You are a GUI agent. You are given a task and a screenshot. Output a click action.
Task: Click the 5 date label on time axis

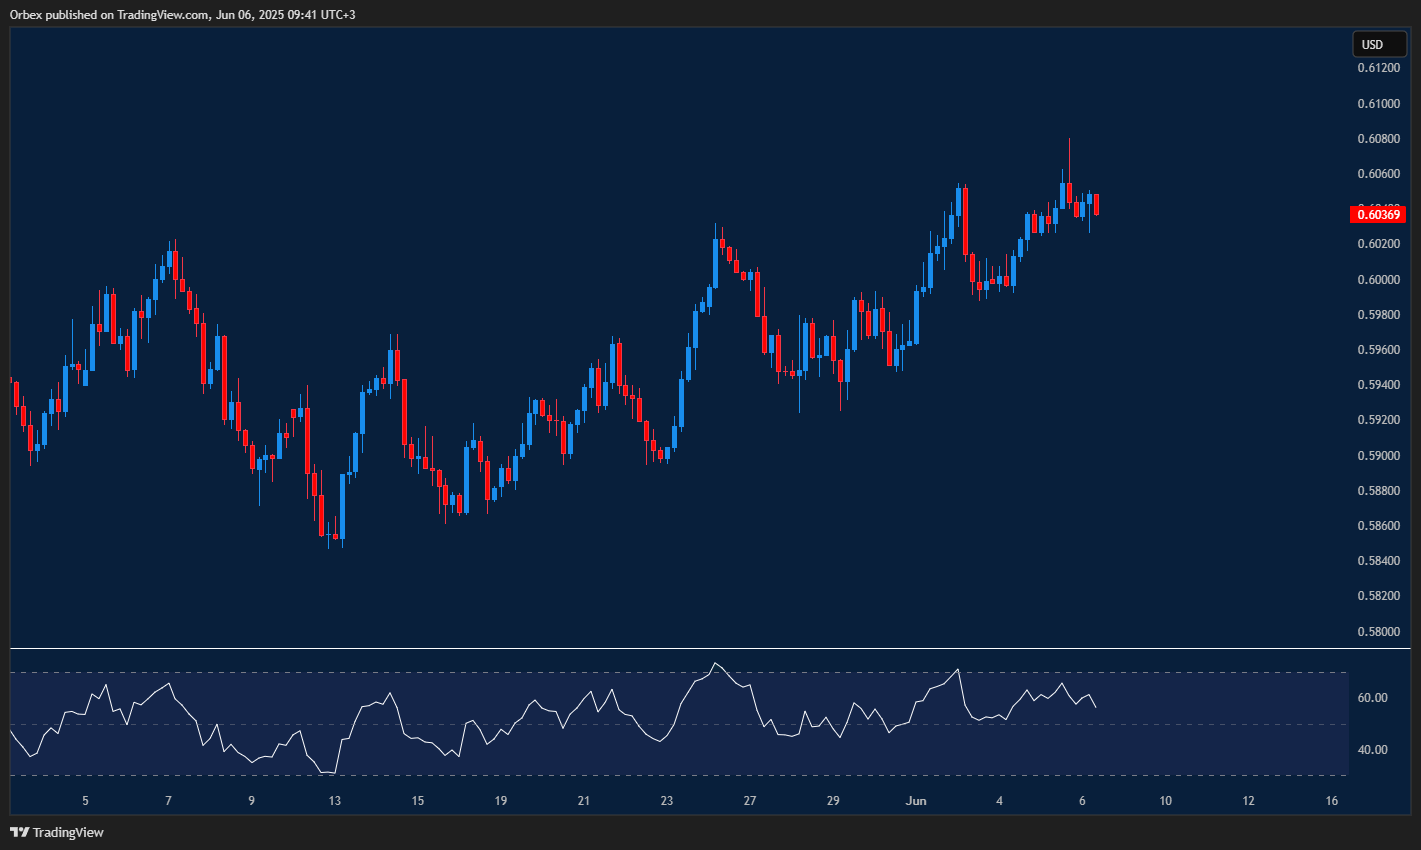click(86, 801)
